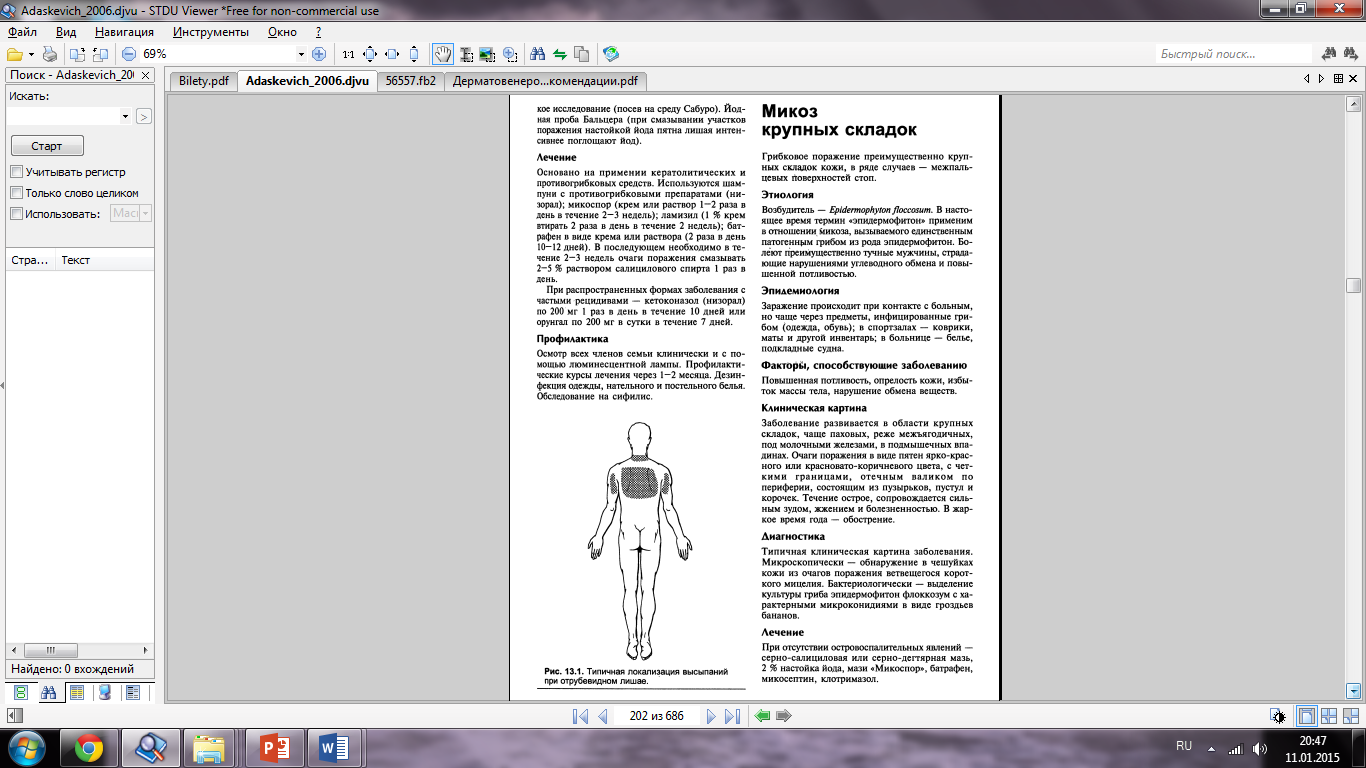1366x768 pixels.
Task: Enable 'Только слово целиком' checkbox
Action: [16, 193]
